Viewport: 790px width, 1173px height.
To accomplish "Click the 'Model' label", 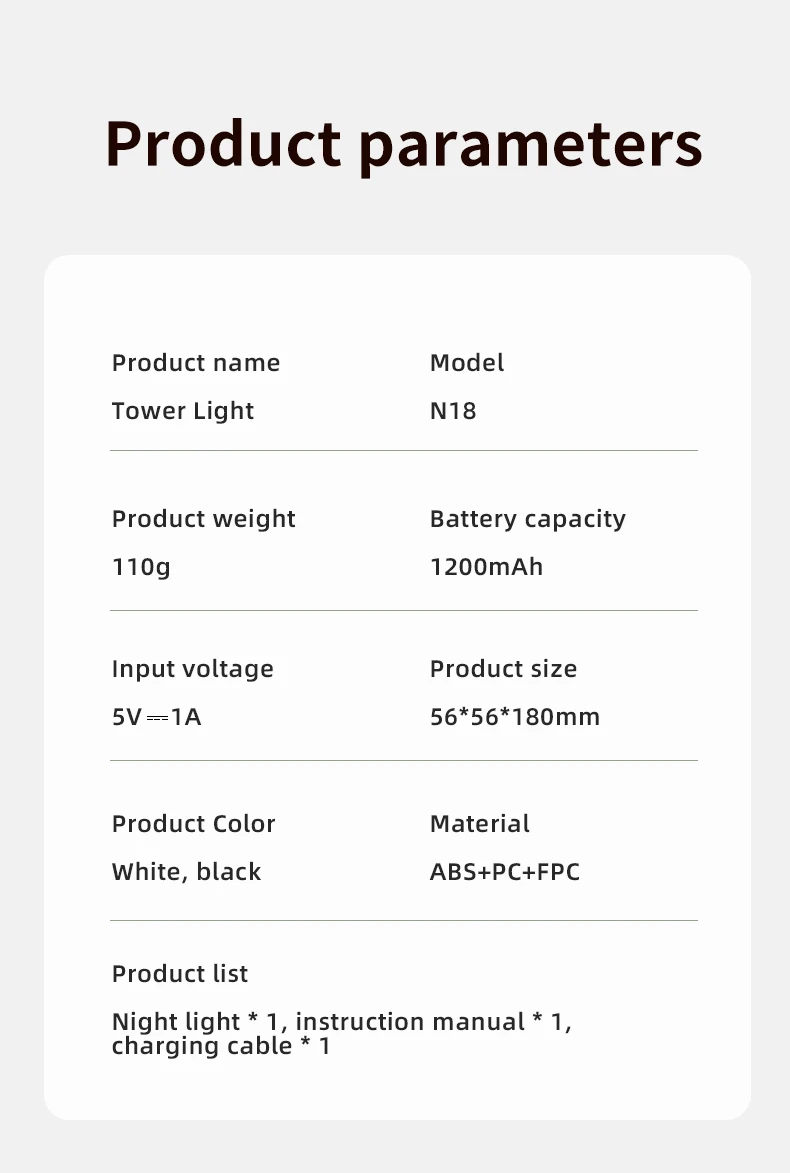I will pyautogui.click(x=467, y=363).
